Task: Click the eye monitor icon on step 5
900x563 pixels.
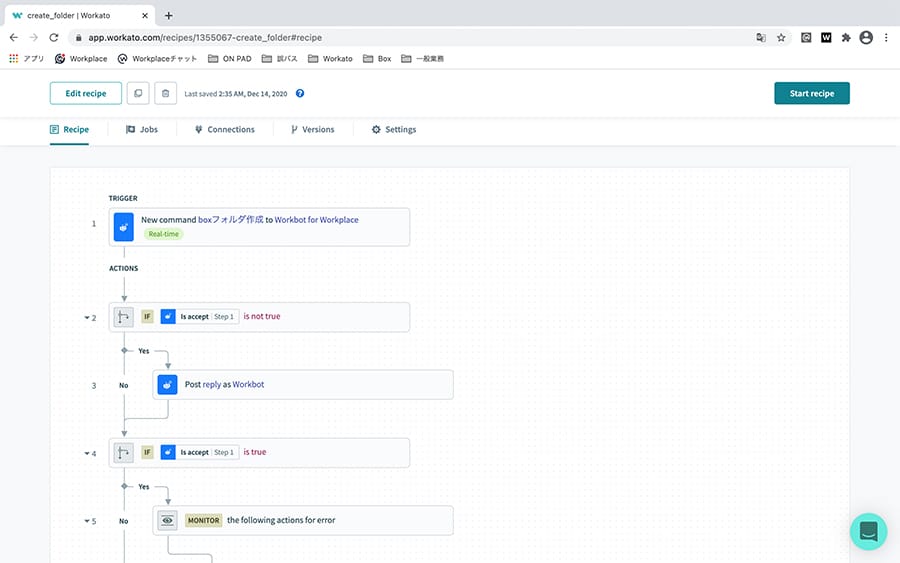Action: coord(167,521)
